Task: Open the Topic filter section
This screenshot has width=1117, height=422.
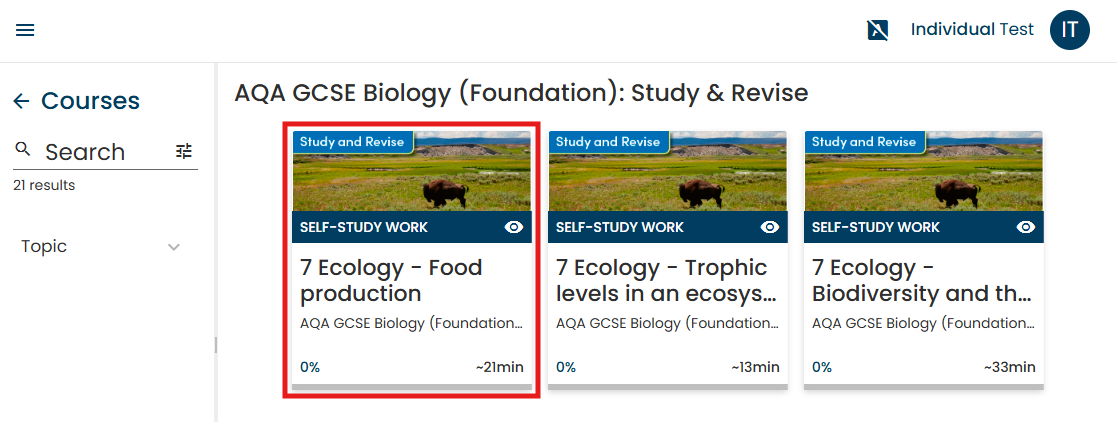Action: (45, 247)
